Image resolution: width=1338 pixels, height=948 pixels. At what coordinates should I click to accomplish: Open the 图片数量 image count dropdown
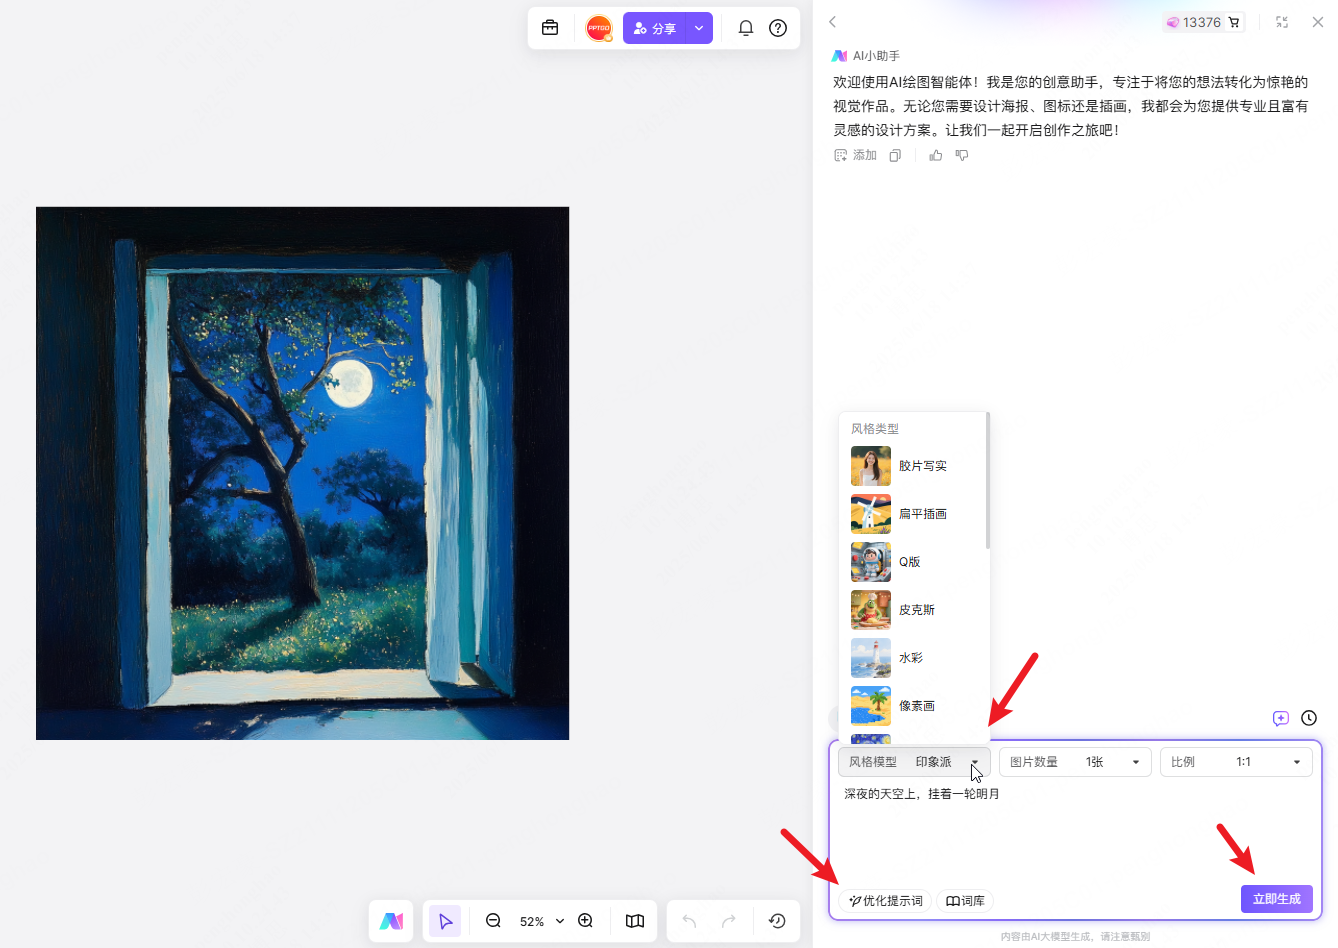(x=1075, y=762)
